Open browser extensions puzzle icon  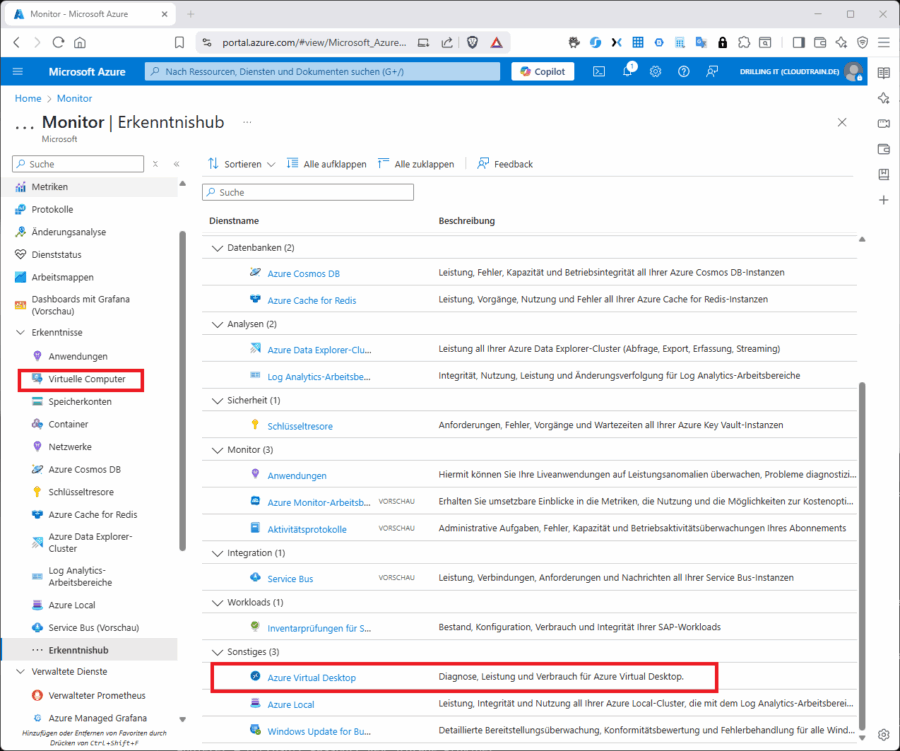(x=744, y=42)
